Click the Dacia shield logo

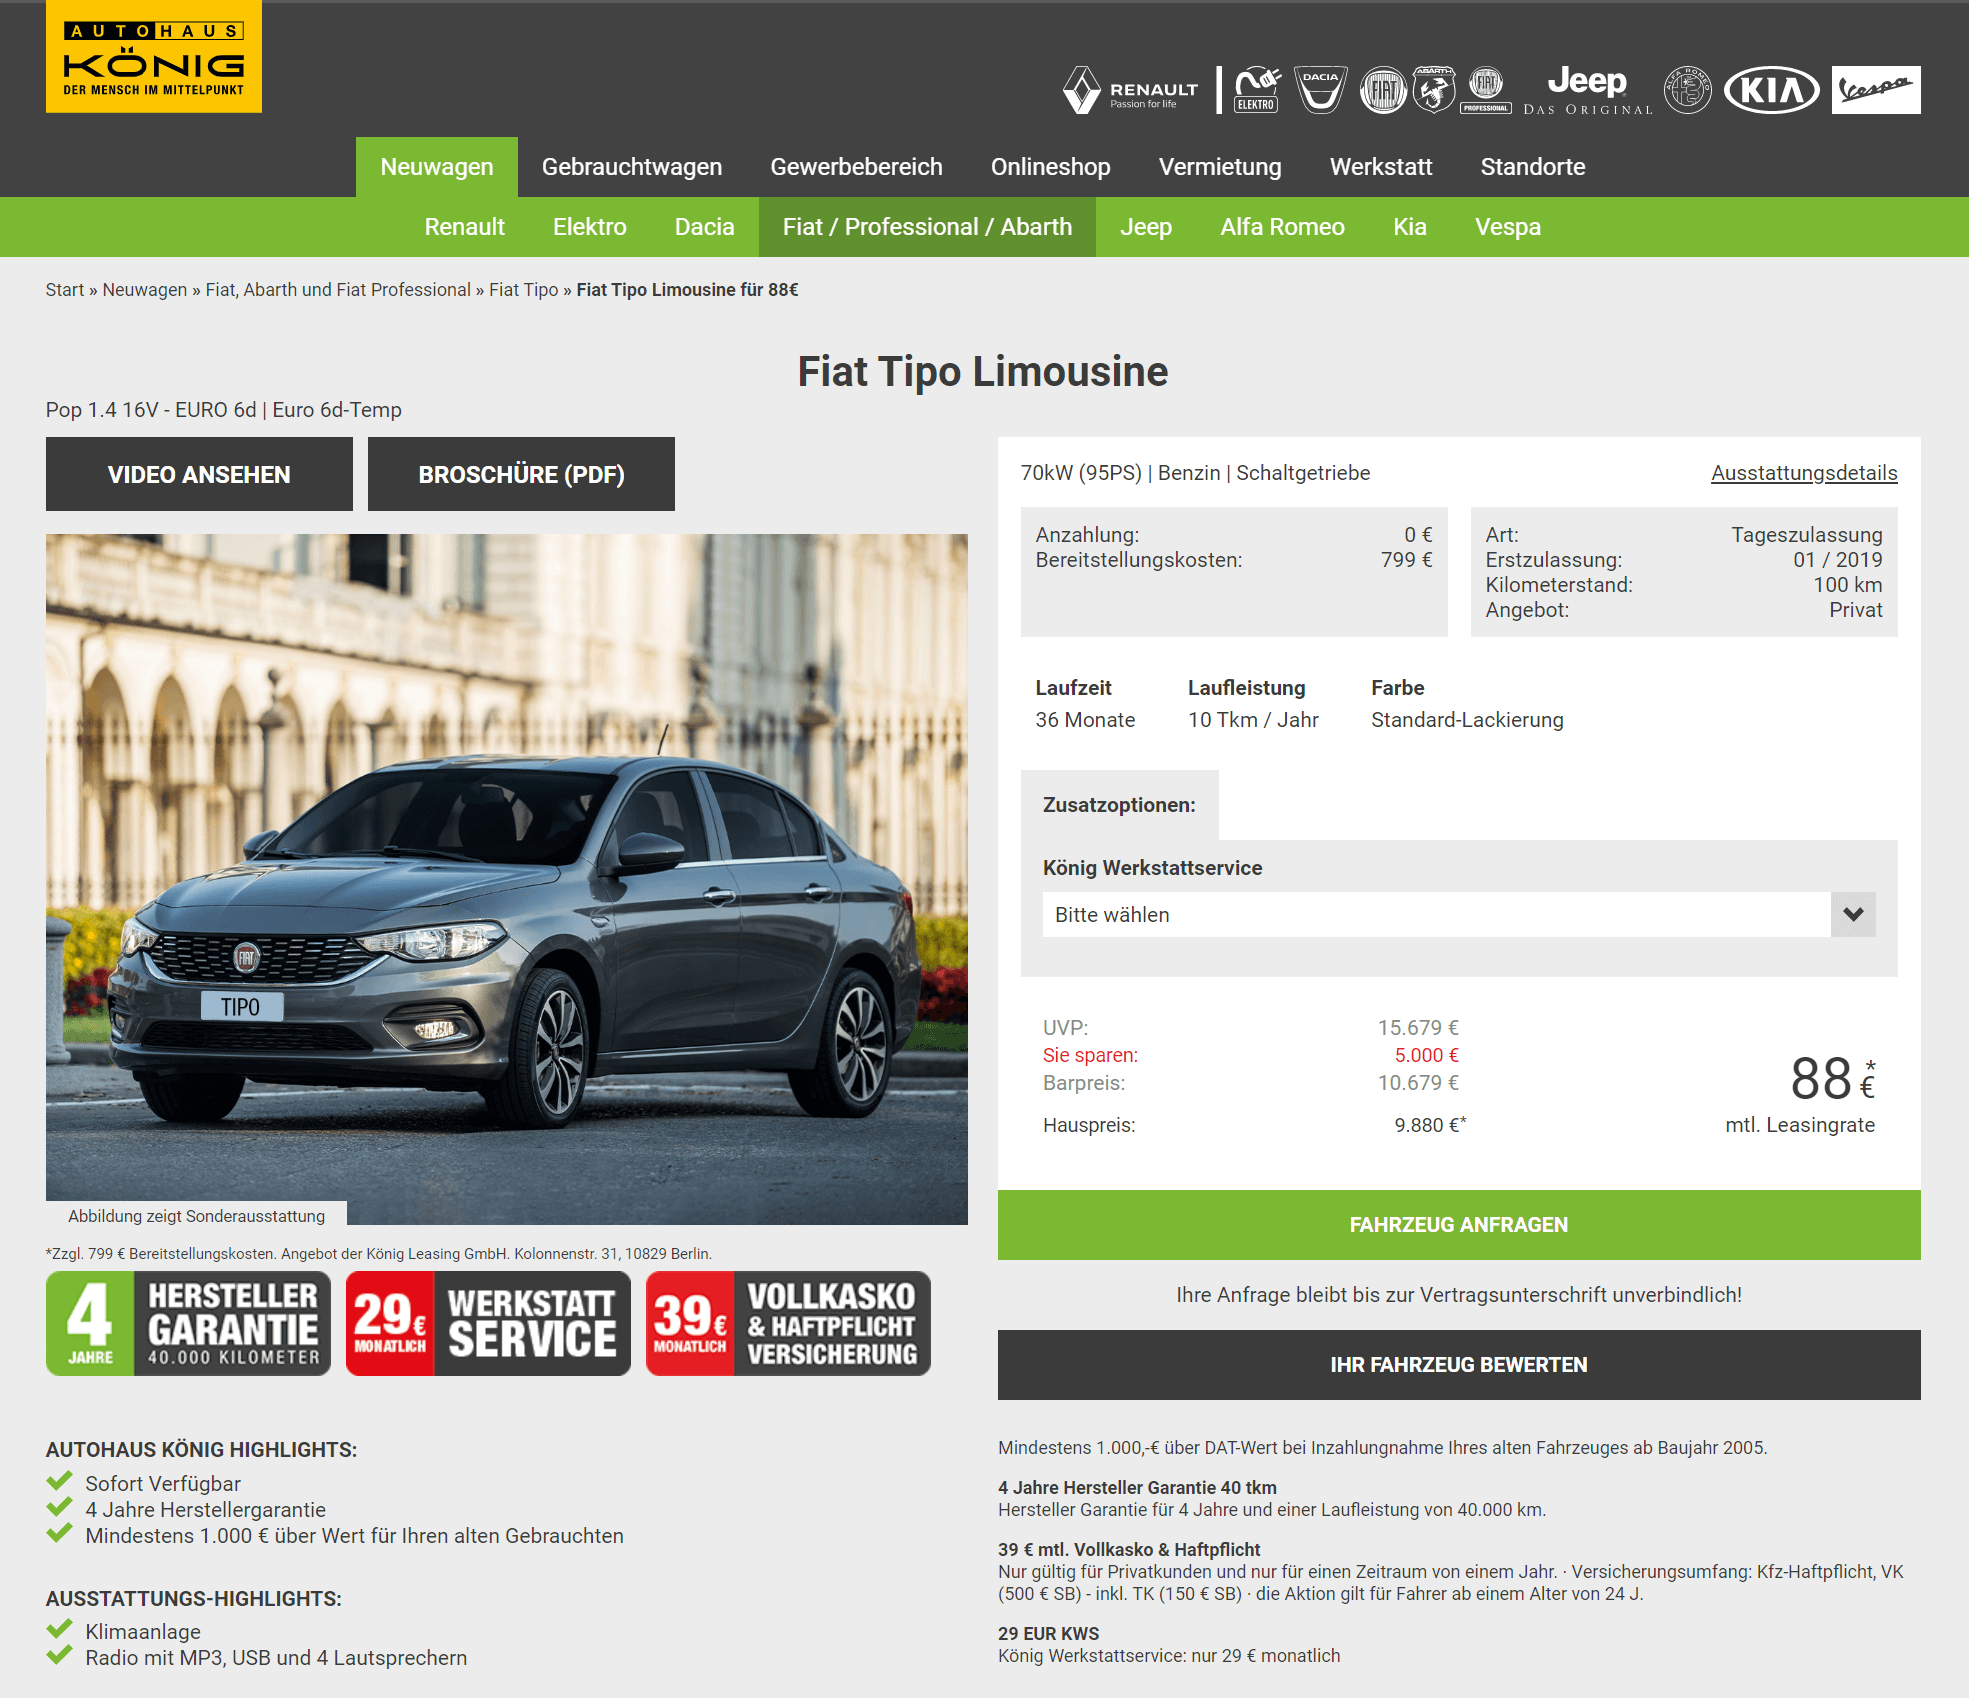1321,90
